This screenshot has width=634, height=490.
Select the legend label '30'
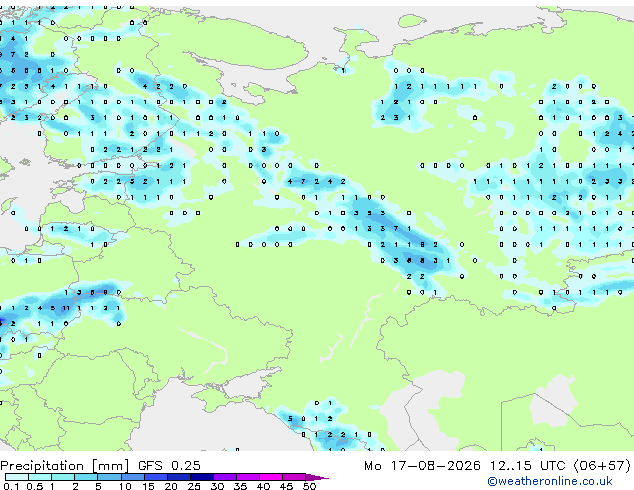[217, 486]
